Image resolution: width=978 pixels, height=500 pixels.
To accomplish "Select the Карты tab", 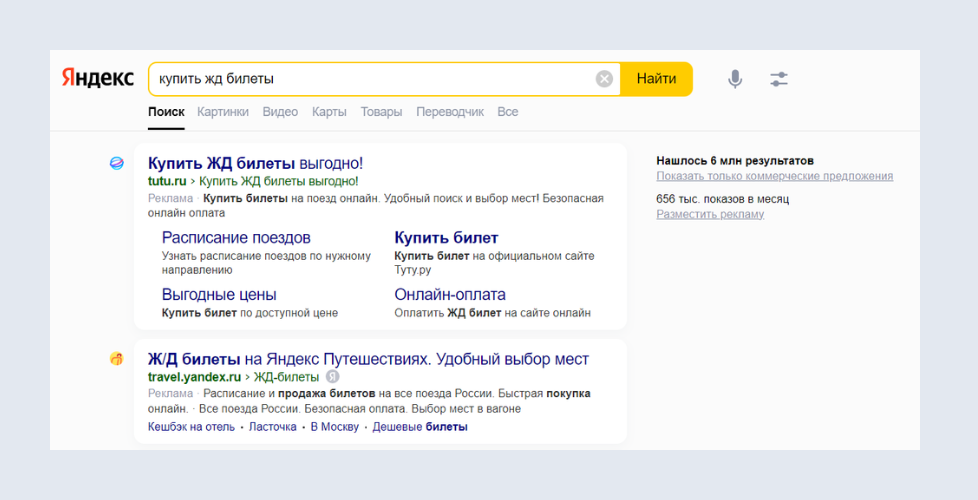I will 329,112.
